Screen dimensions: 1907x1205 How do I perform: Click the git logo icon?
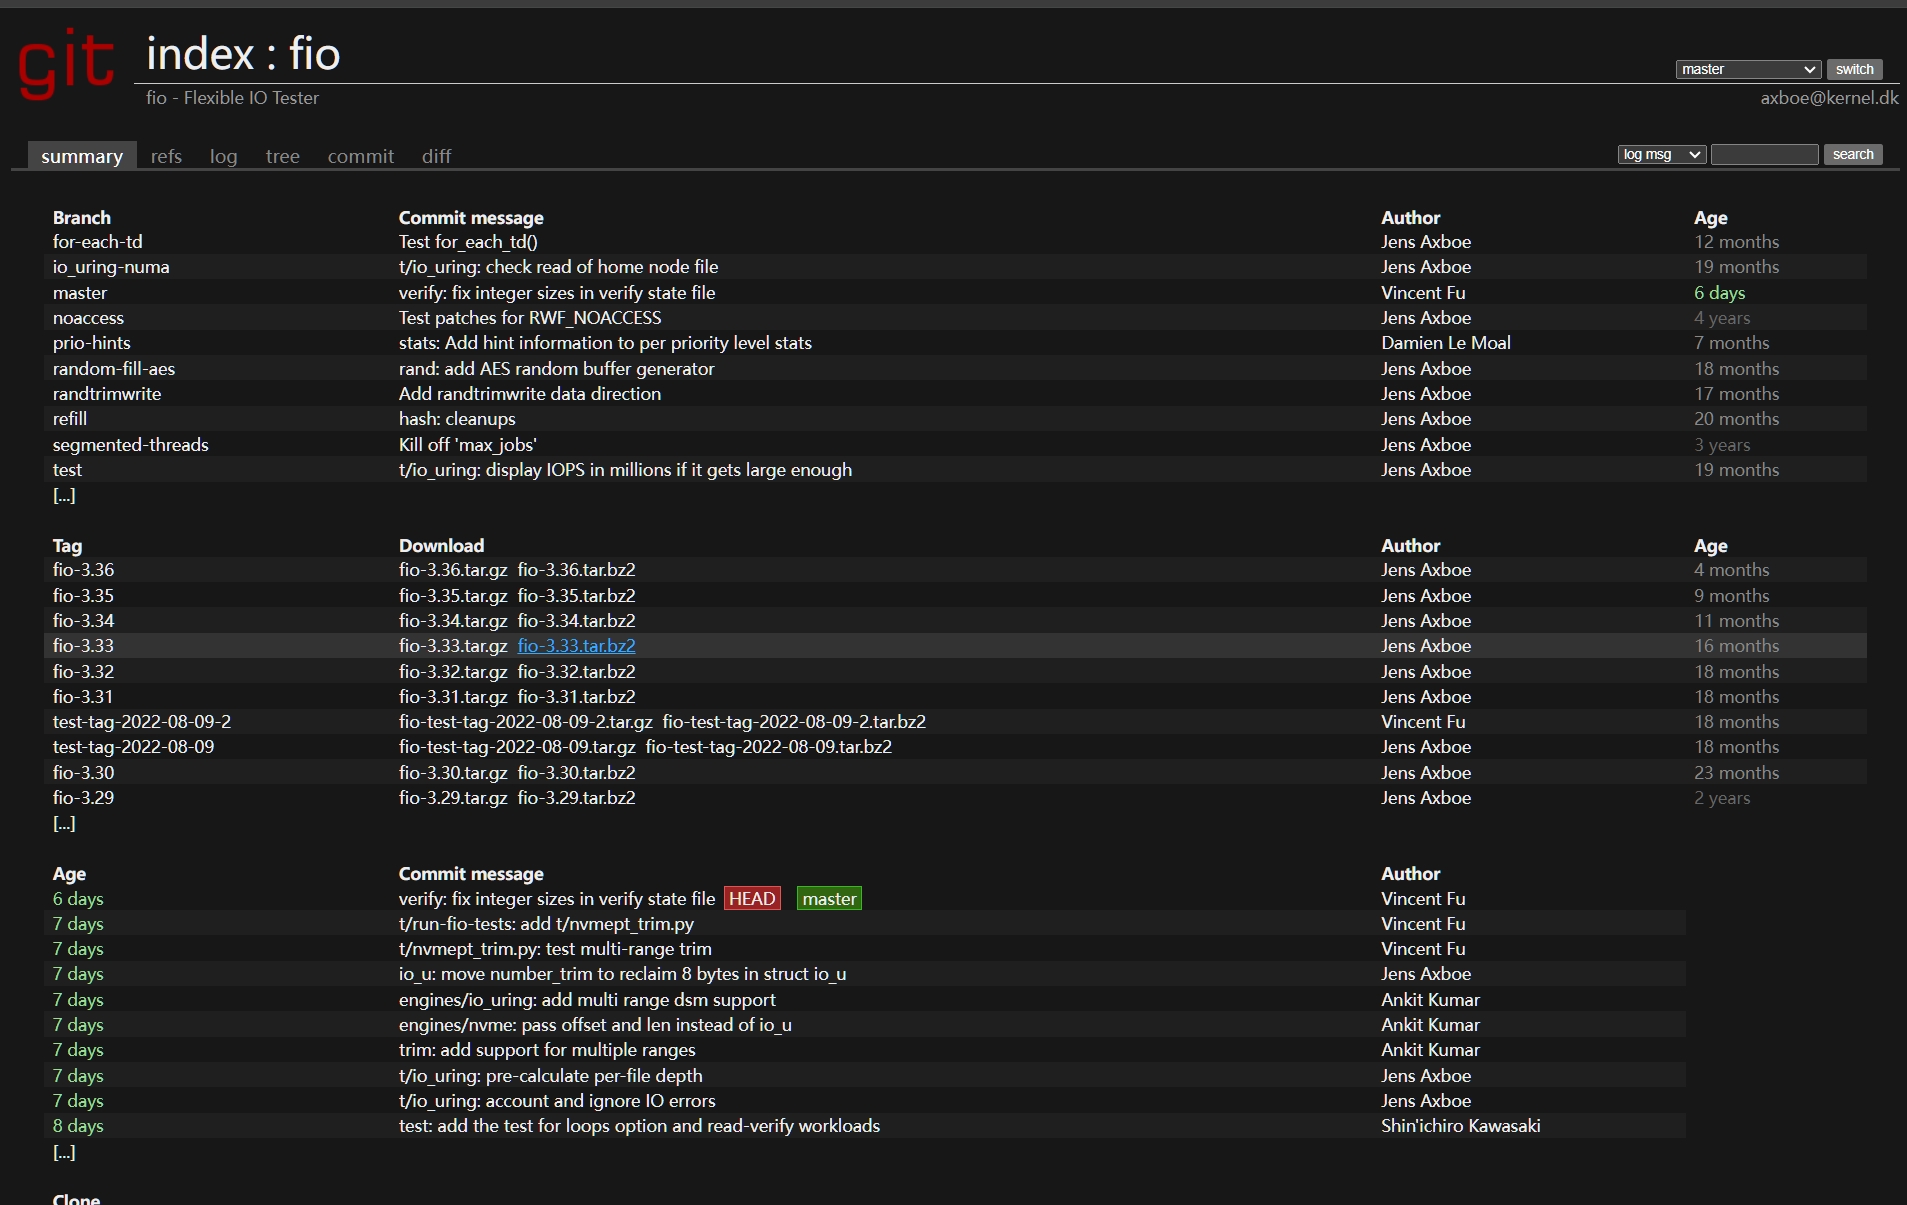click(66, 63)
